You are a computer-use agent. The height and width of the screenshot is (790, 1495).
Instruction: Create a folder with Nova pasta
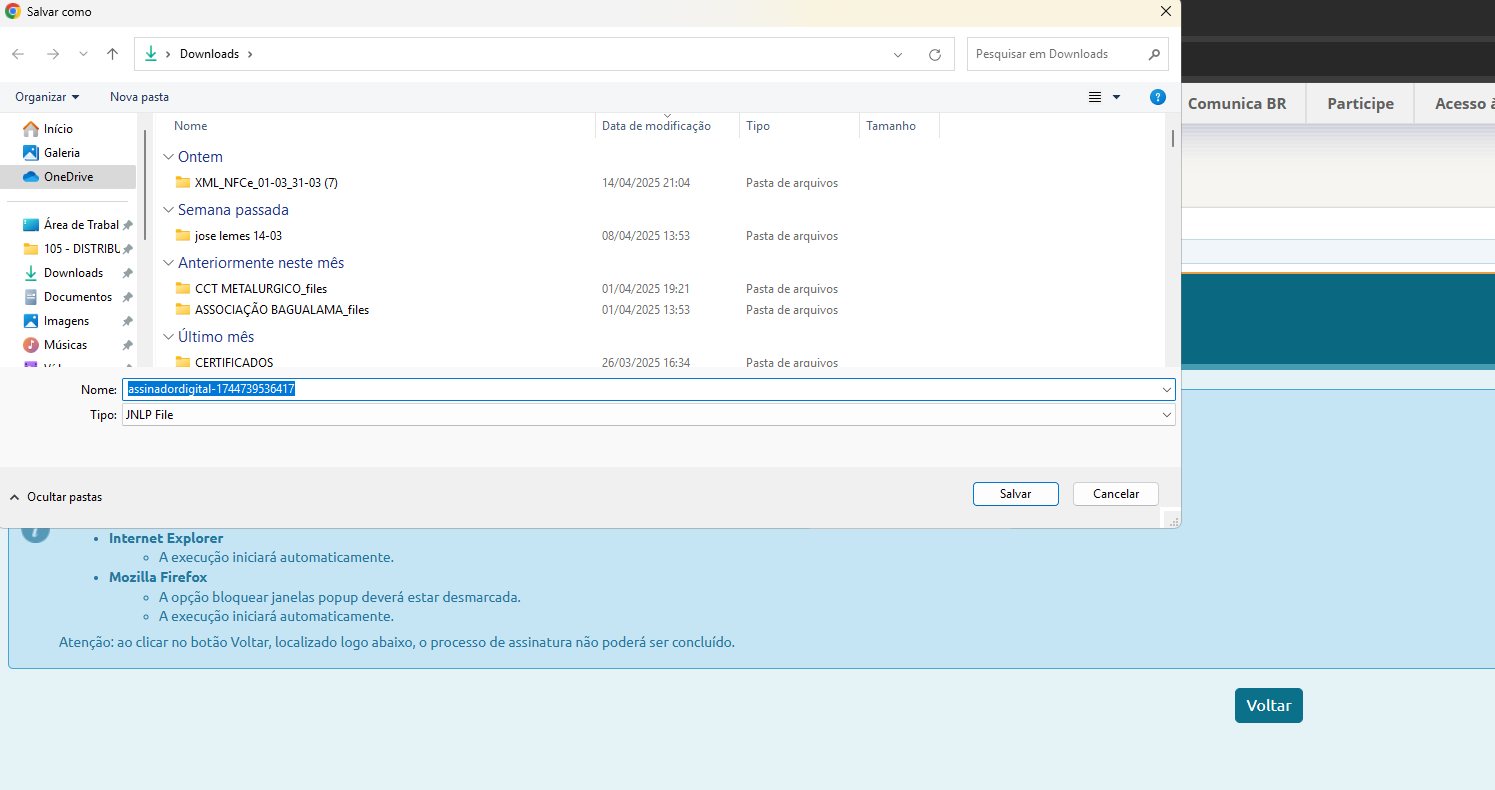click(x=139, y=97)
